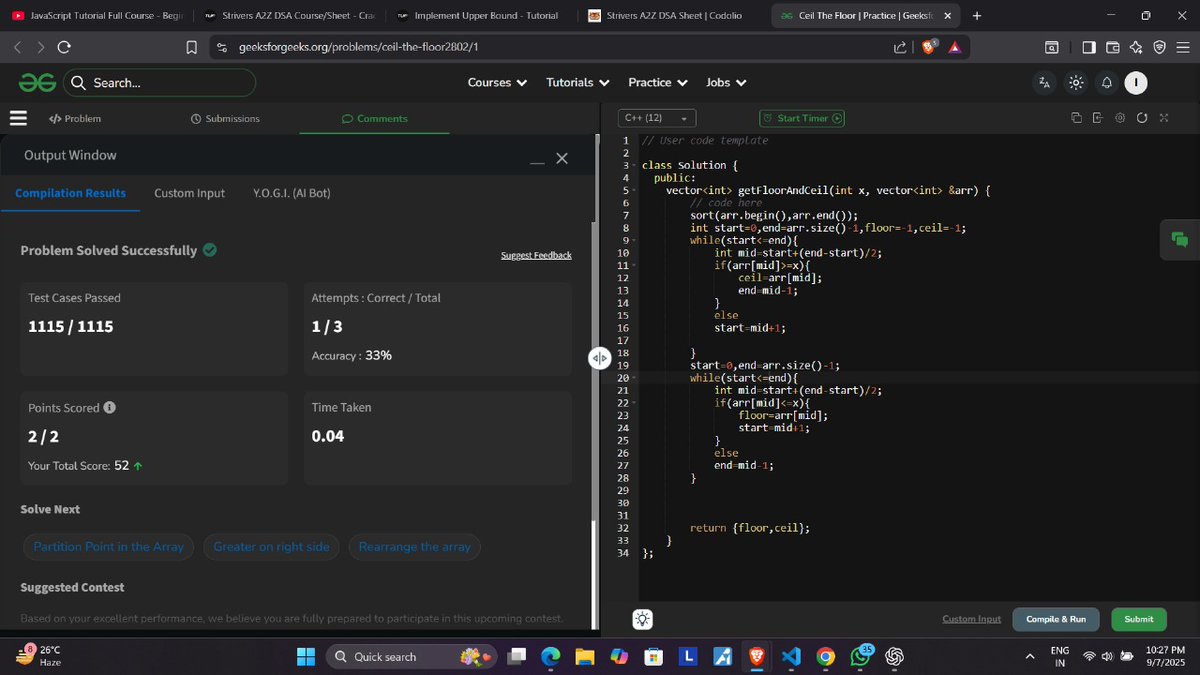The height and width of the screenshot is (675, 1200).
Task: Open the Practice dropdown in navbar
Action: click(x=658, y=82)
